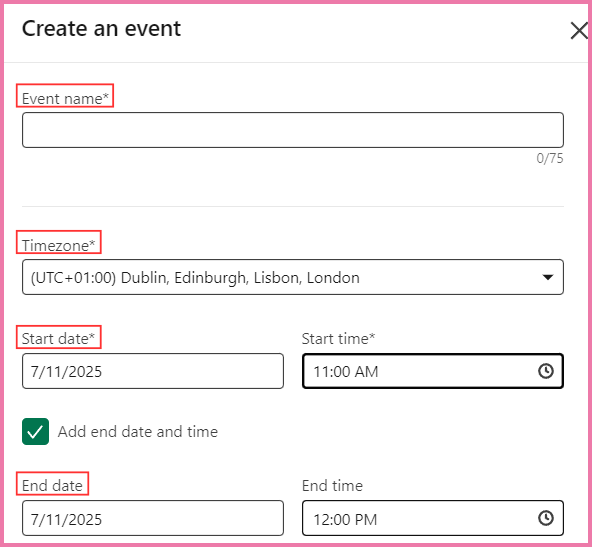Click the 0/75 character counter

coord(550,158)
